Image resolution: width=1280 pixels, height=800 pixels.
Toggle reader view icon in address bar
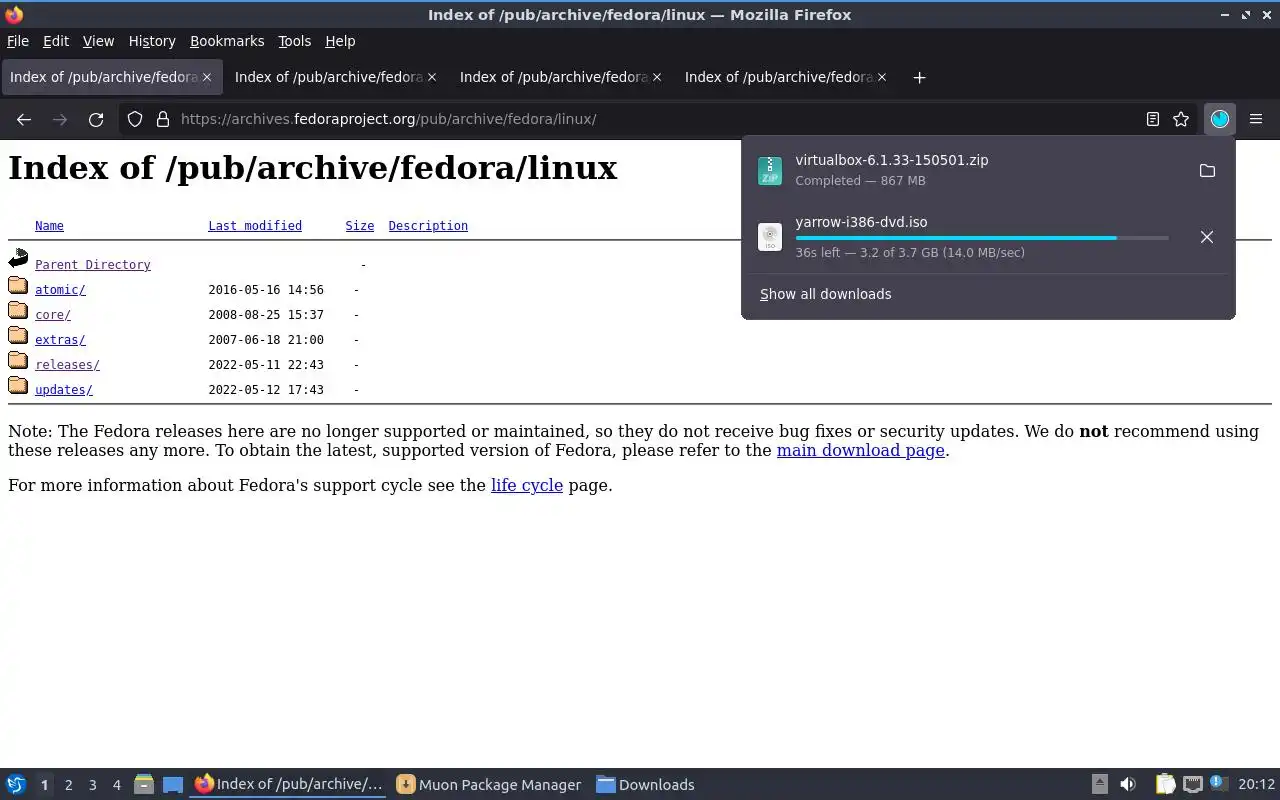tap(1153, 119)
